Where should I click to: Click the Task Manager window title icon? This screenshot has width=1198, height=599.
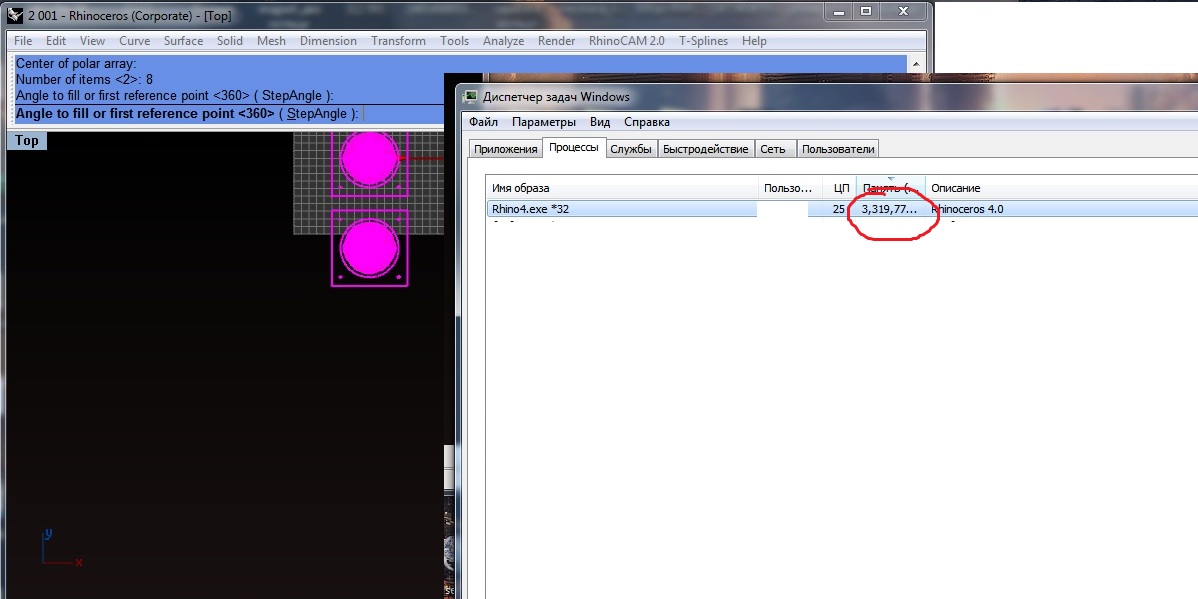tap(470, 97)
